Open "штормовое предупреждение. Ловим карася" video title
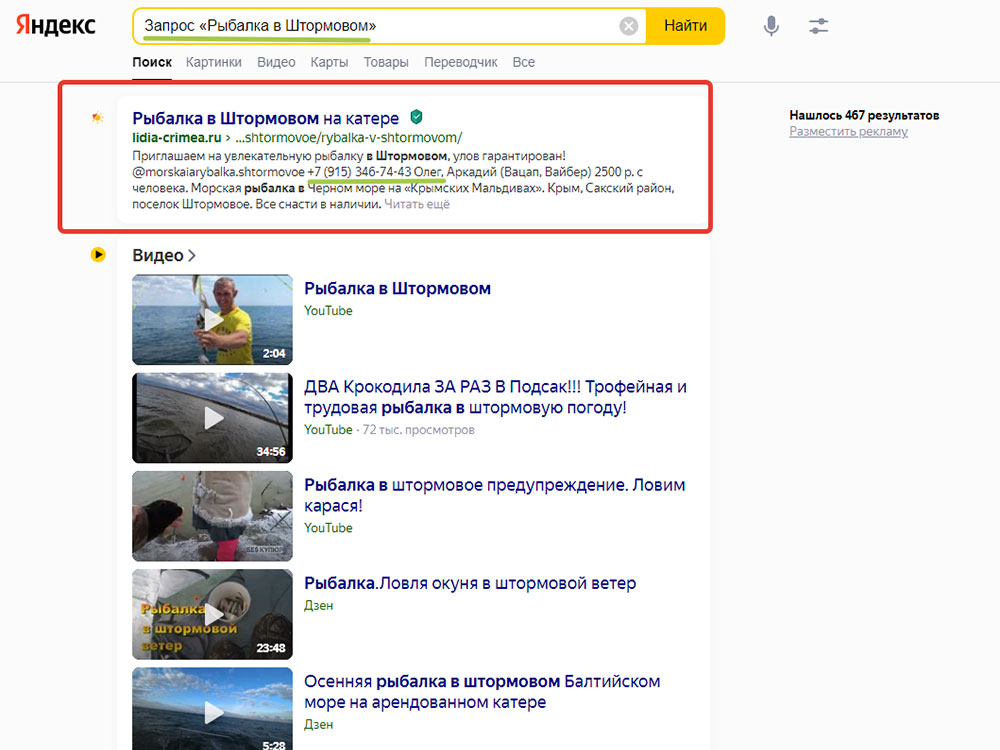The height and width of the screenshot is (750, 1000). (x=494, y=495)
